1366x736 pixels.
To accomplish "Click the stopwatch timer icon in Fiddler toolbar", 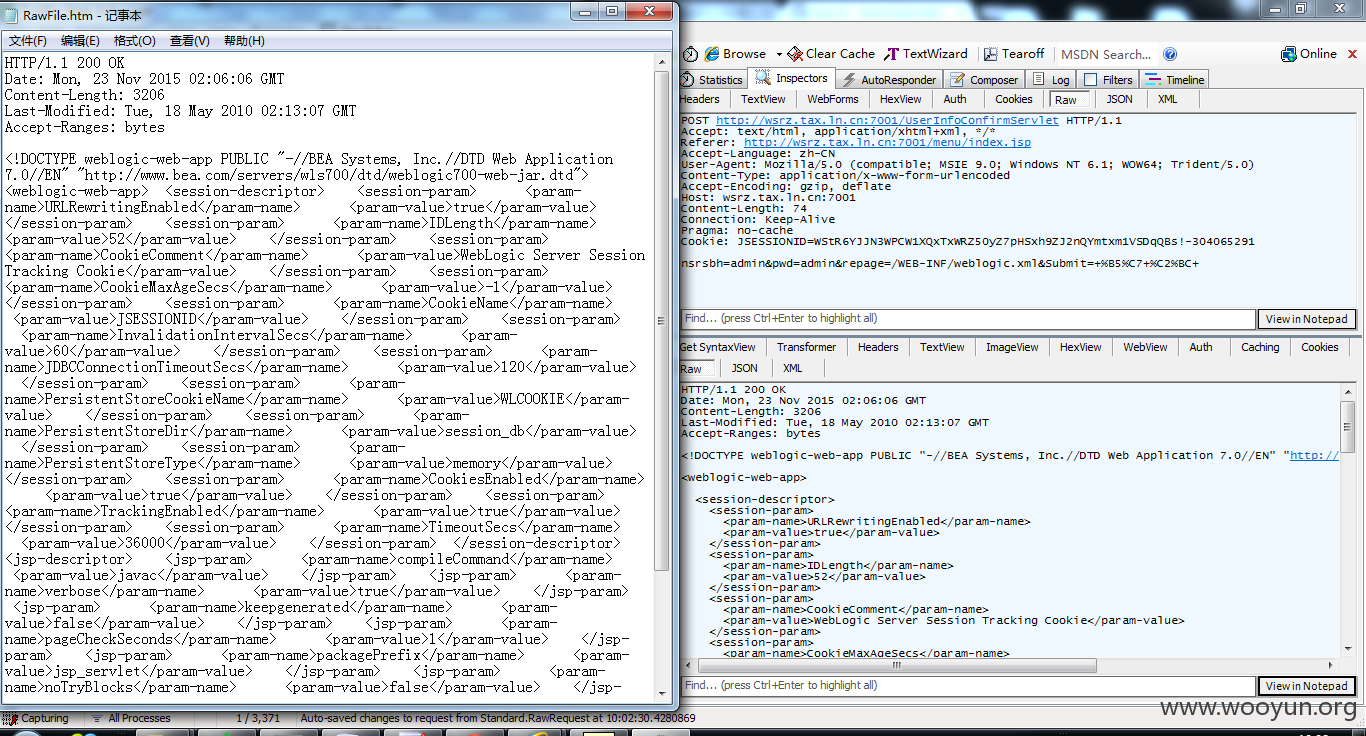I will (x=690, y=54).
